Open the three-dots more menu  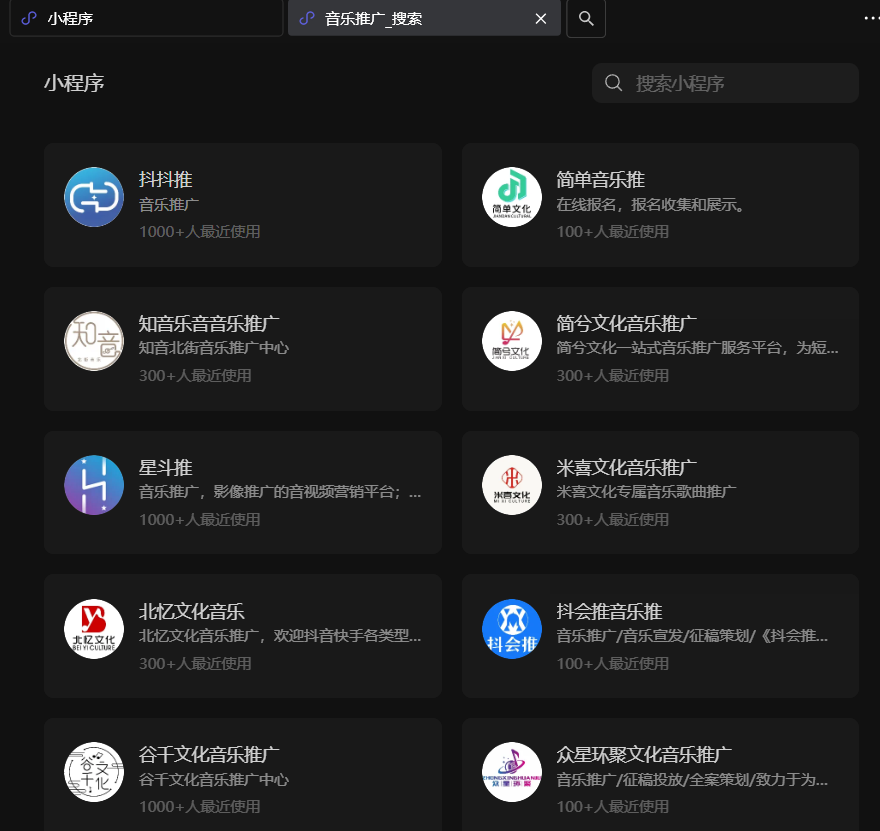click(x=872, y=19)
